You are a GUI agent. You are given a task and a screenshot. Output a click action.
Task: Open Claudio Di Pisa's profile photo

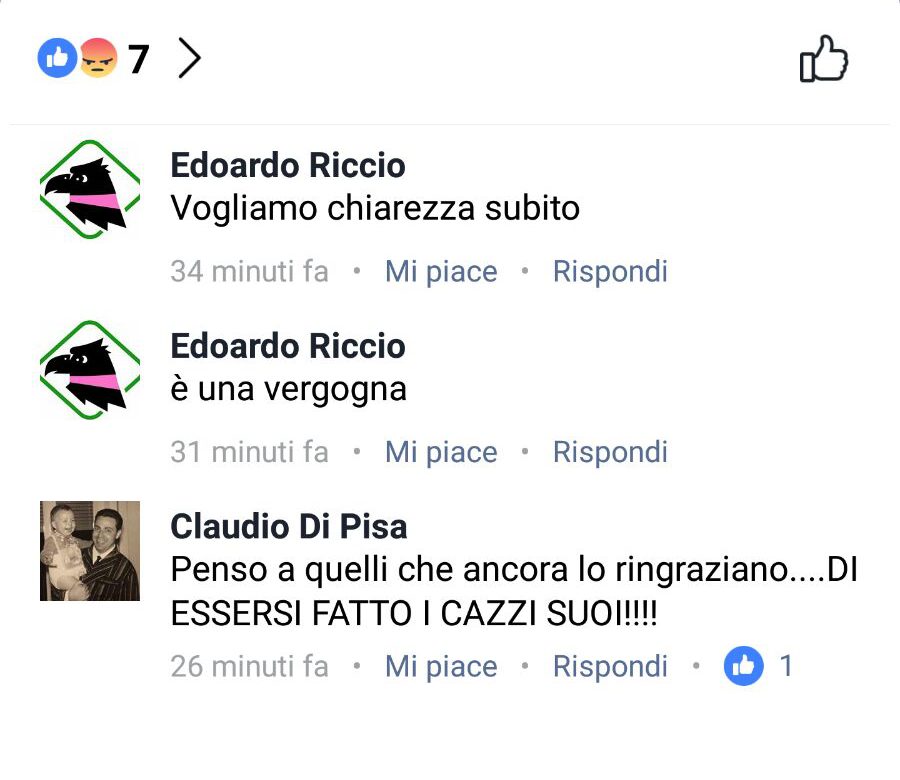click(90, 551)
